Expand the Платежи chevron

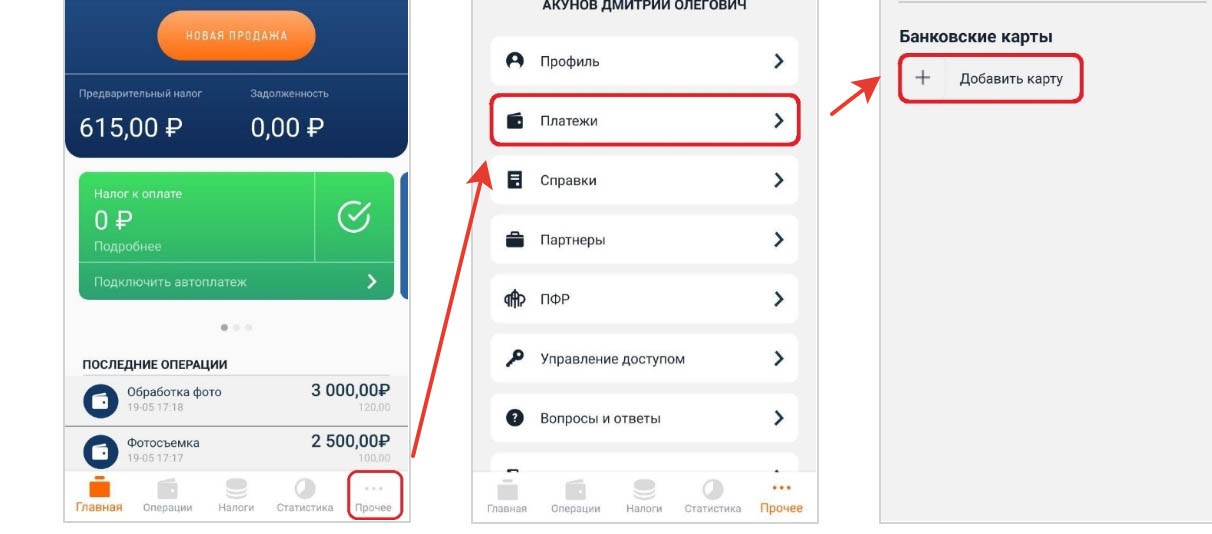779,120
